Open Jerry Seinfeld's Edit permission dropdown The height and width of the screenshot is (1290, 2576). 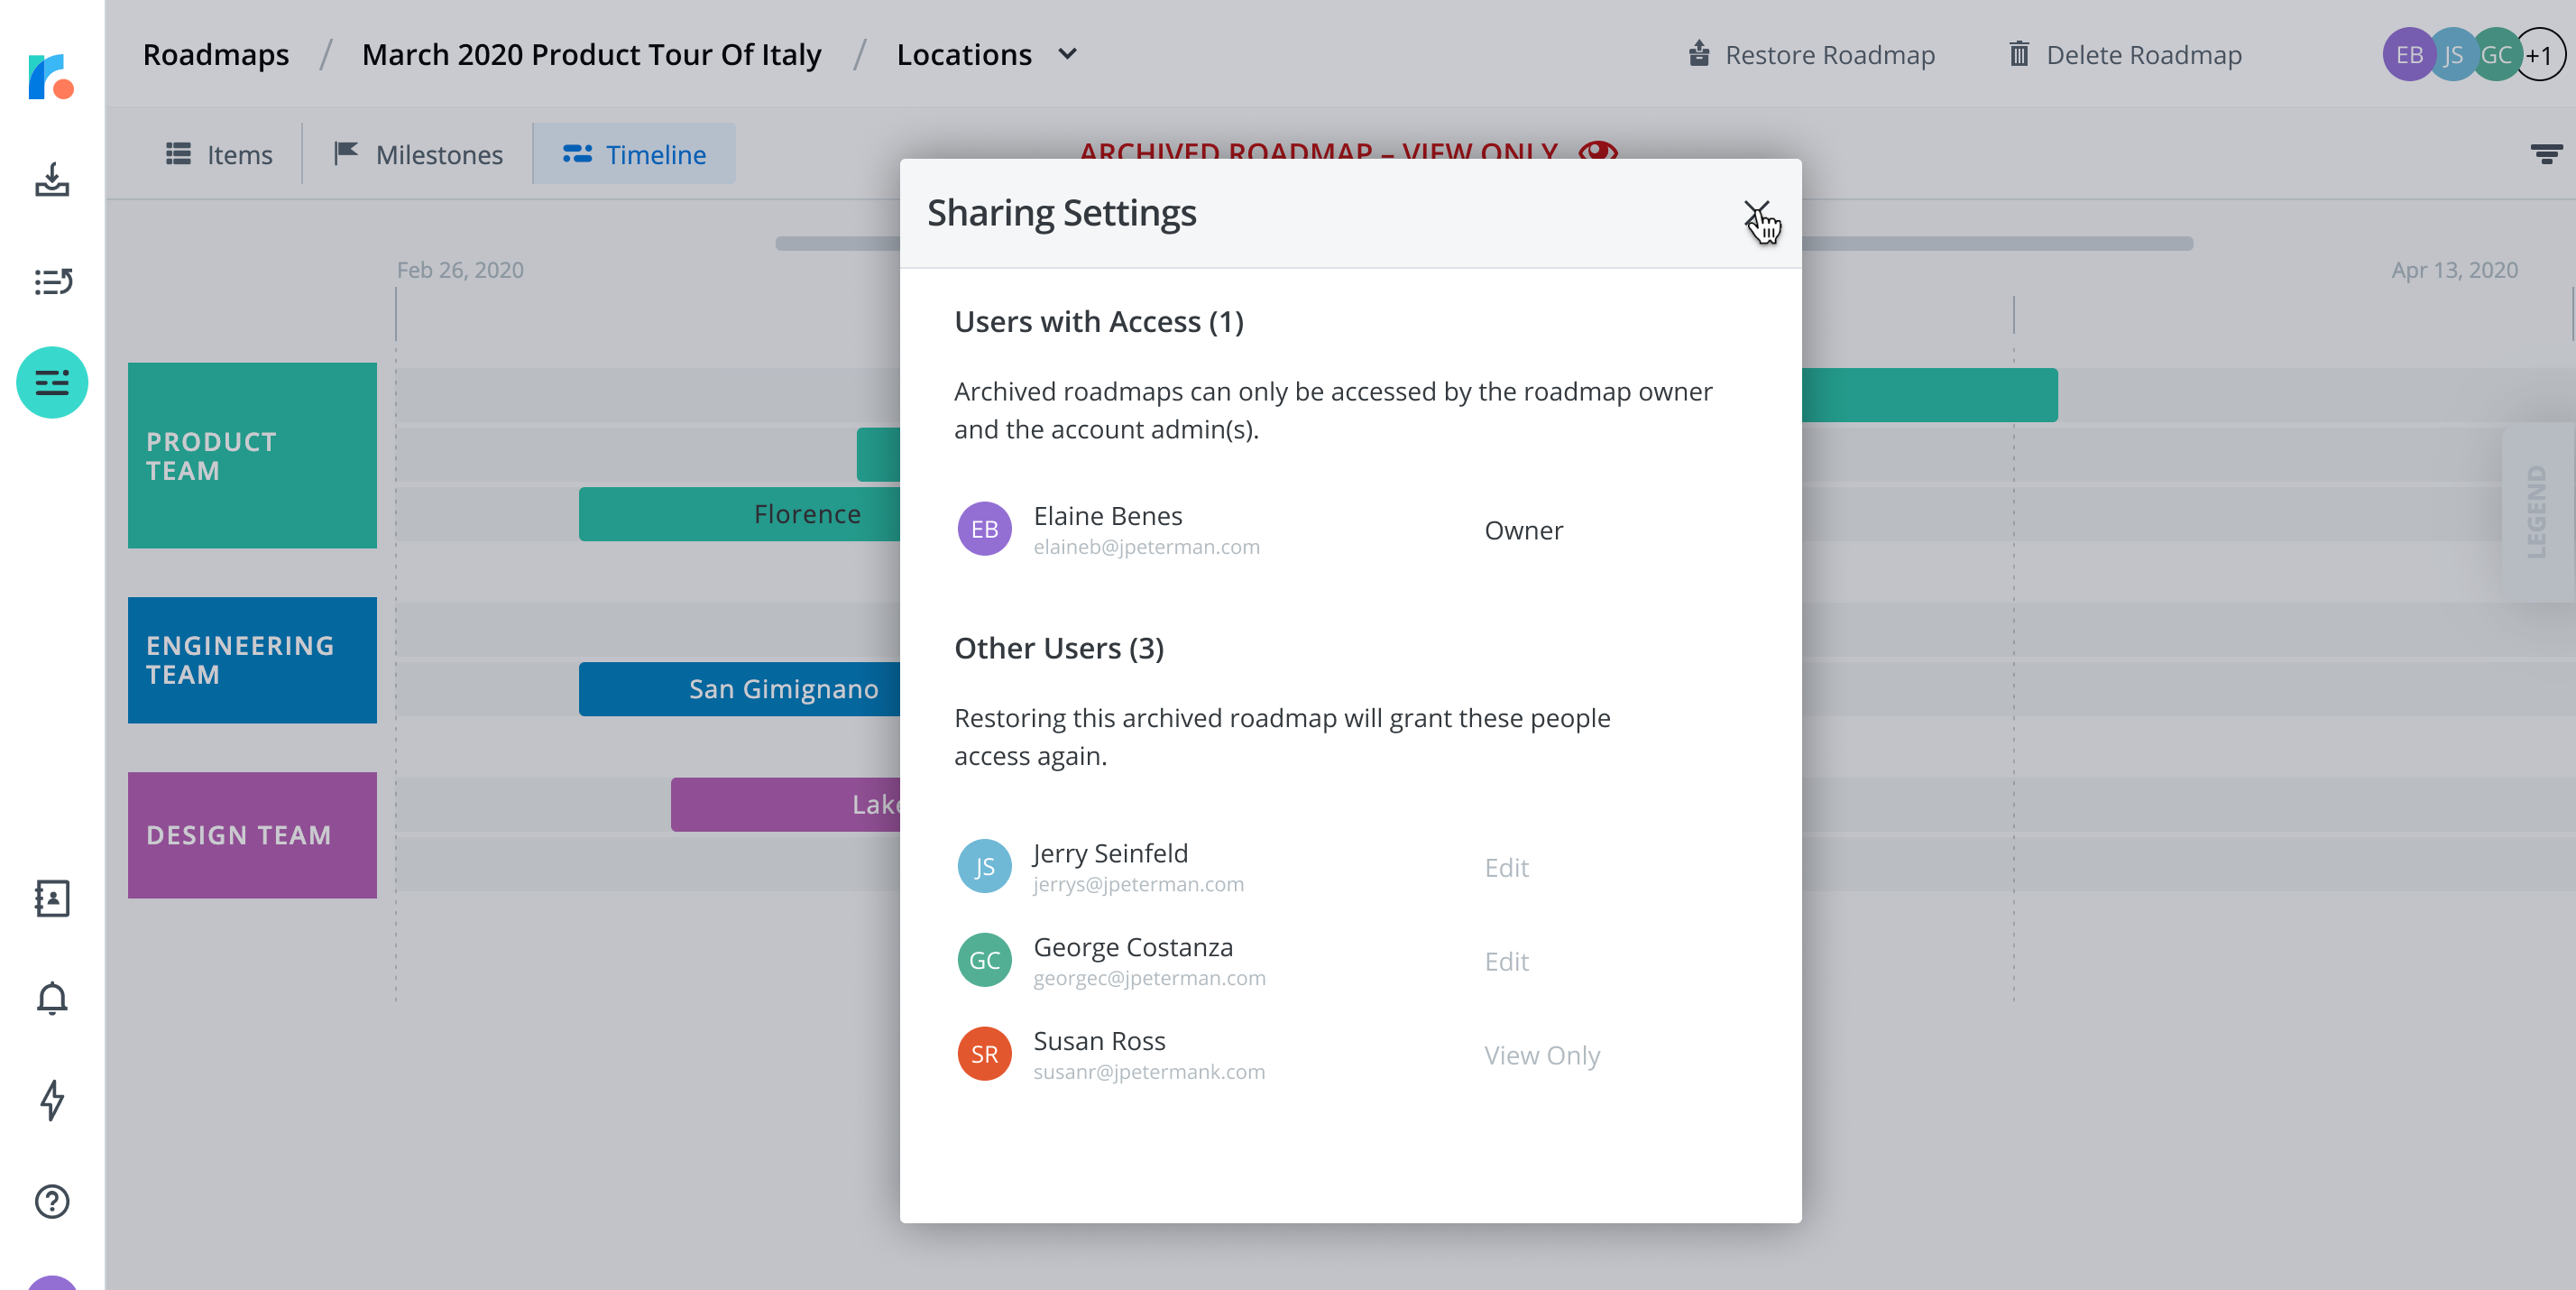click(x=1506, y=867)
